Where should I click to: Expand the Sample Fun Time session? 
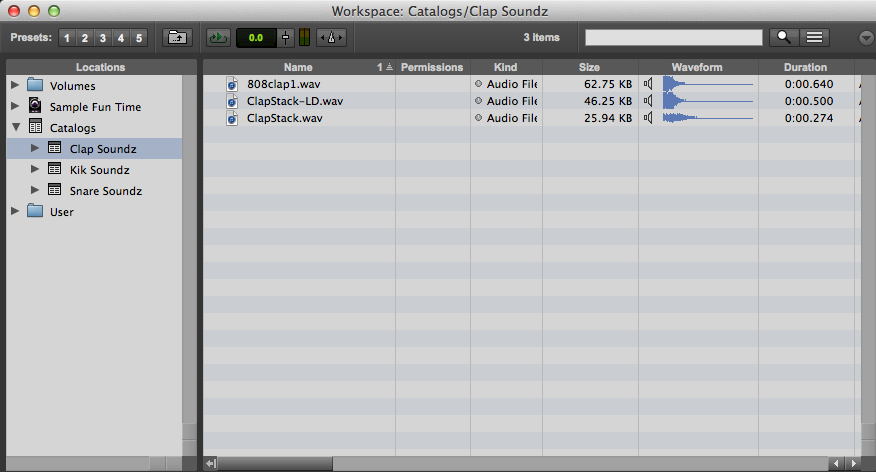point(15,106)
